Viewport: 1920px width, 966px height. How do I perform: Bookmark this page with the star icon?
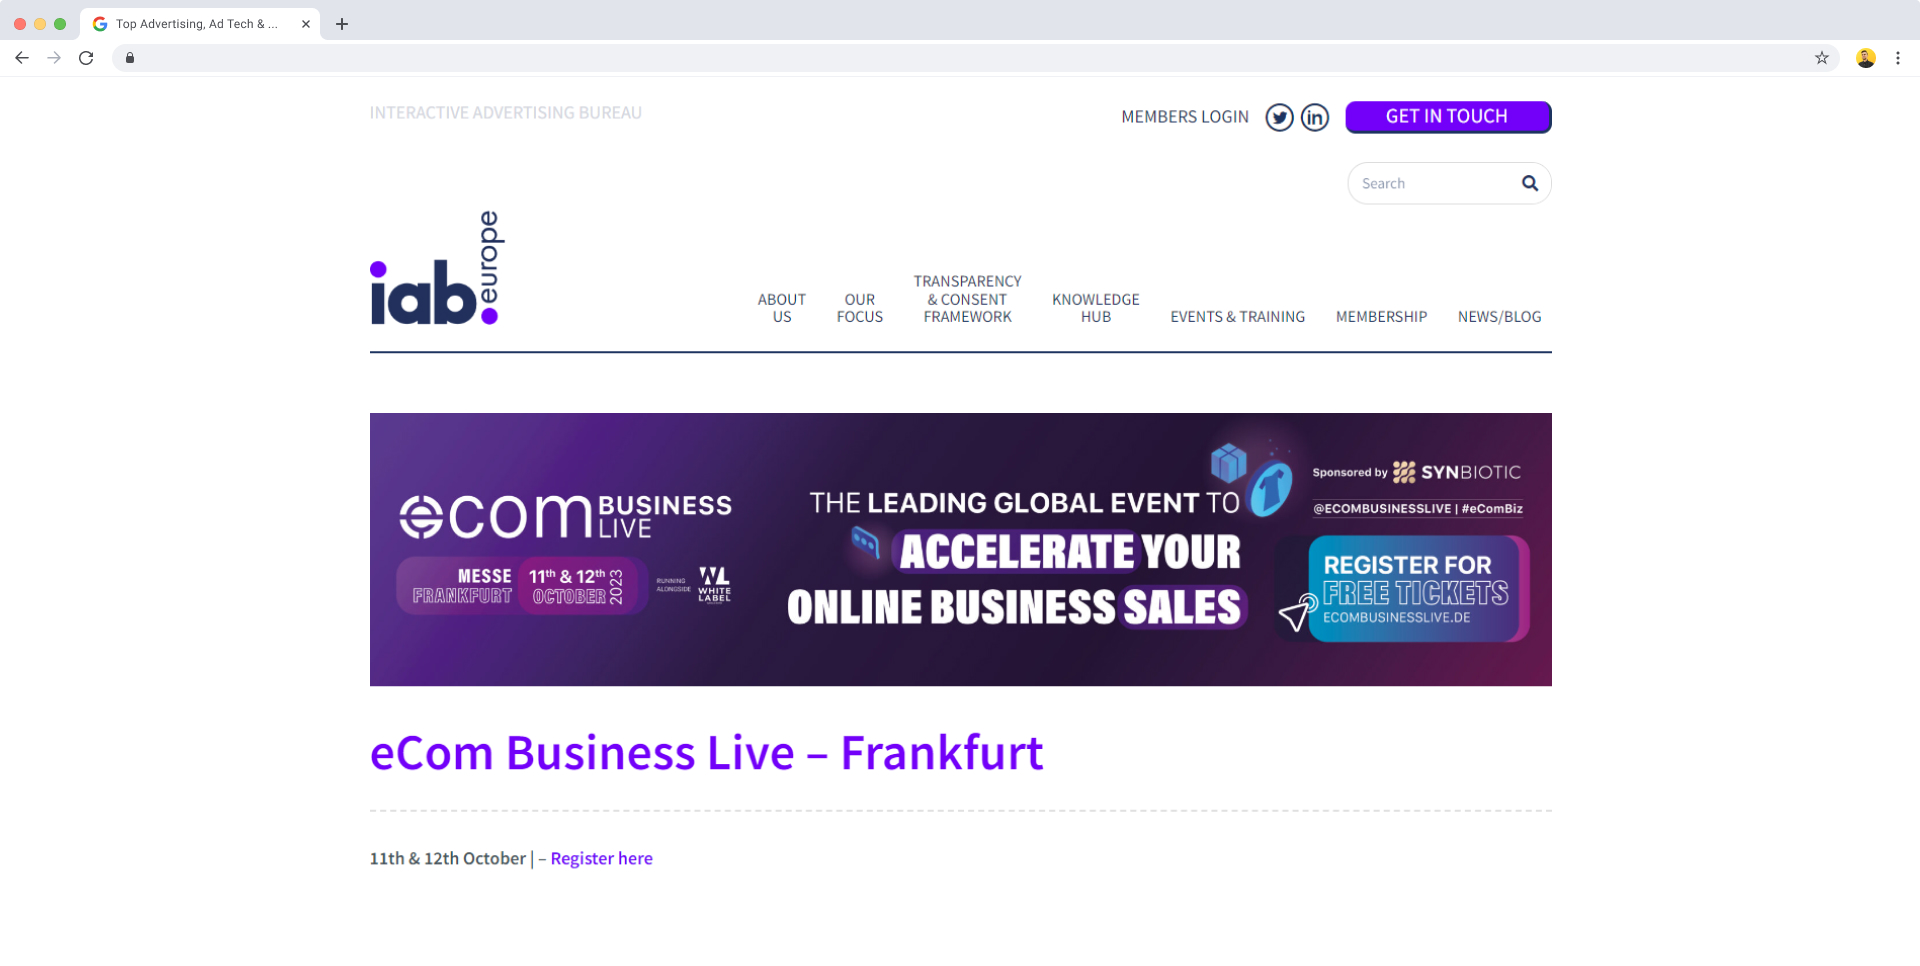(1821, 58)
